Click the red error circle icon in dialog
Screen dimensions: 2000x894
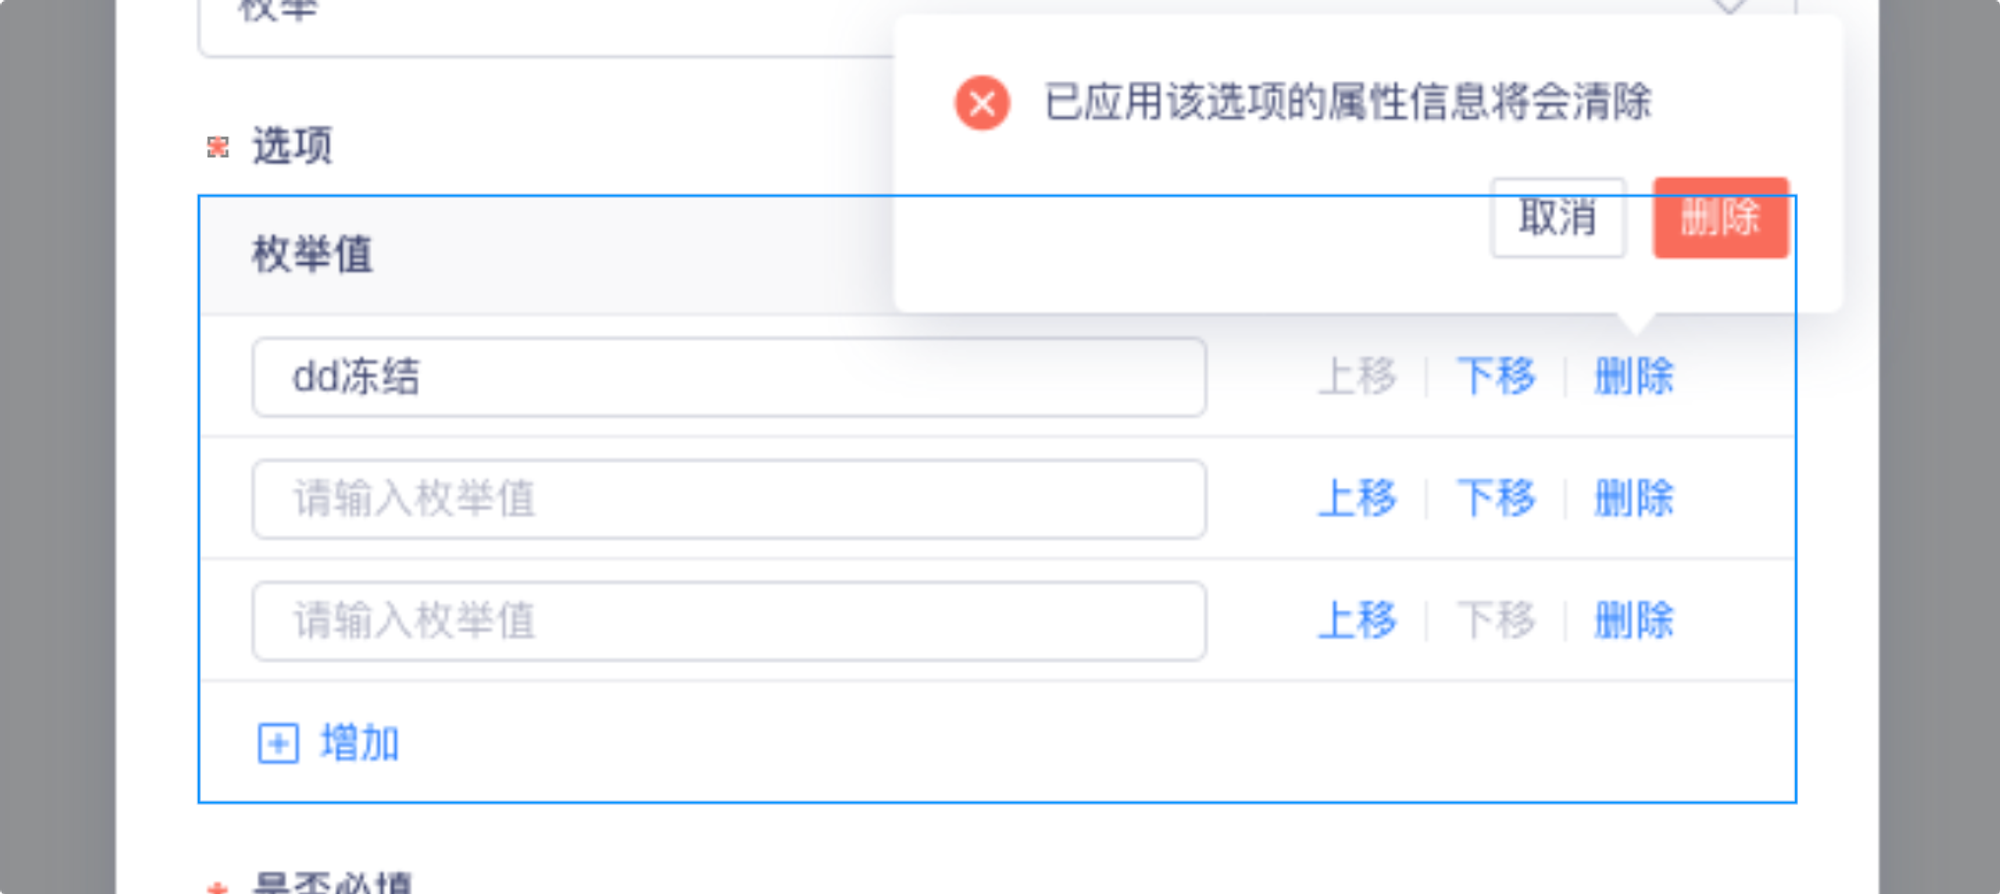point(981,104)
